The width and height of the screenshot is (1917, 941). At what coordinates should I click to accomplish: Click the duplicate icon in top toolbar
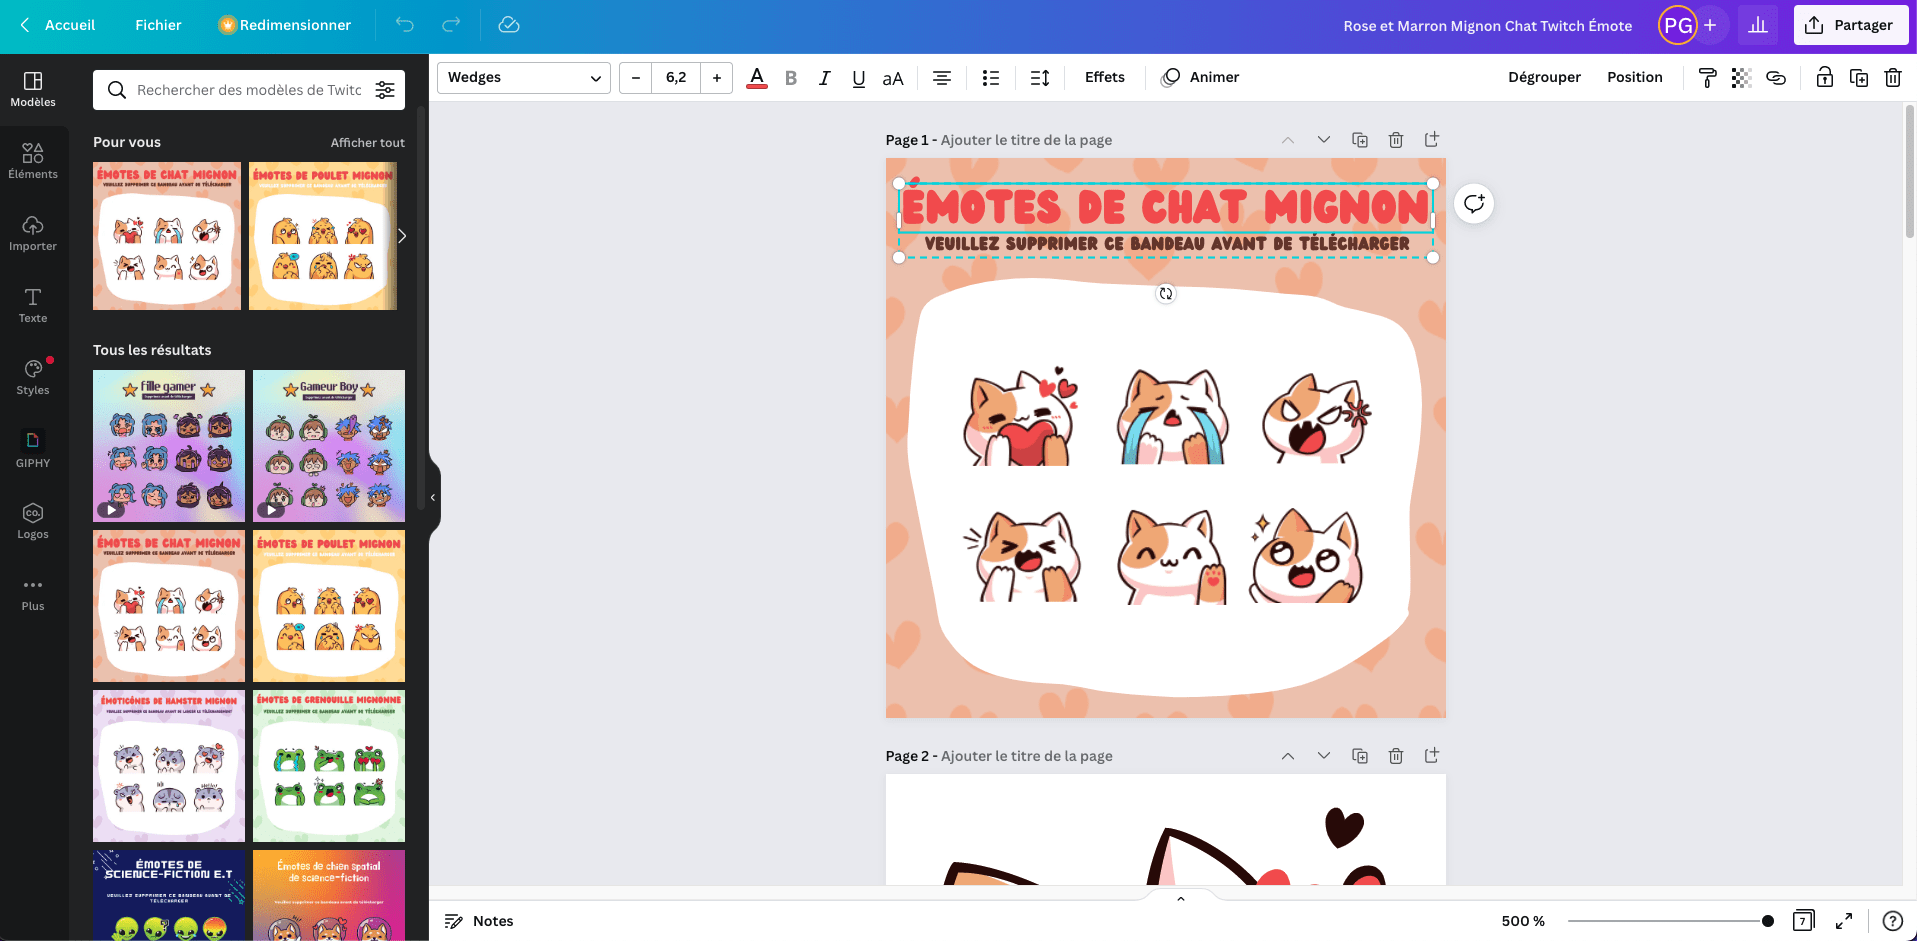coord(1859,78)
